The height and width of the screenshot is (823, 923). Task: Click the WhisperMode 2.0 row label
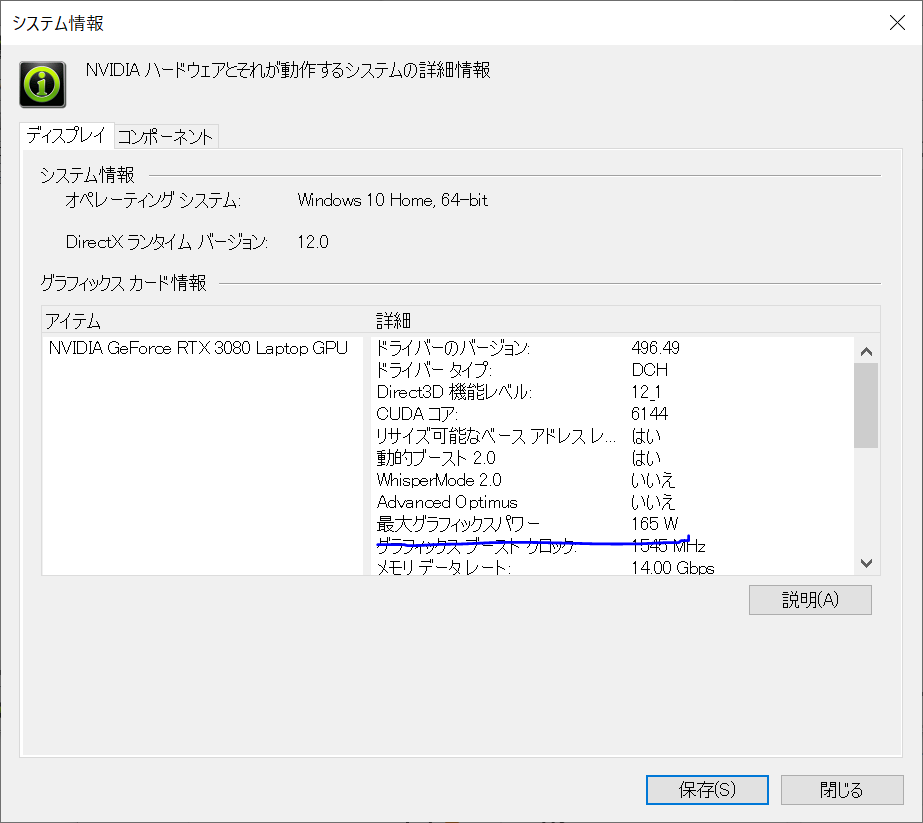click(x=439, y=480)
